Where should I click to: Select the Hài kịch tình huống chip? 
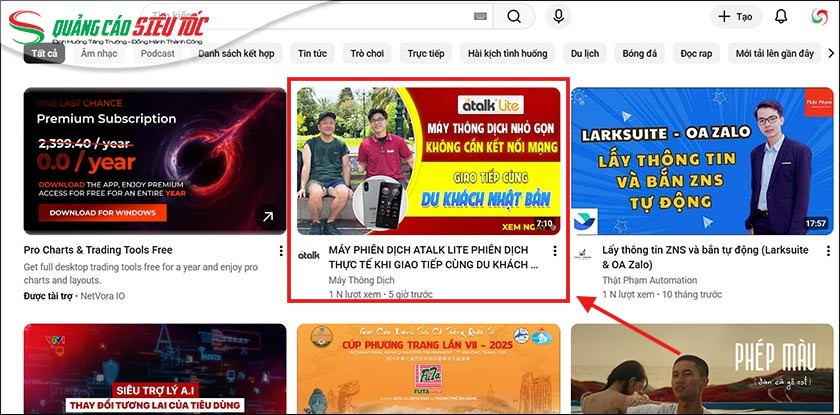(507, 54)
